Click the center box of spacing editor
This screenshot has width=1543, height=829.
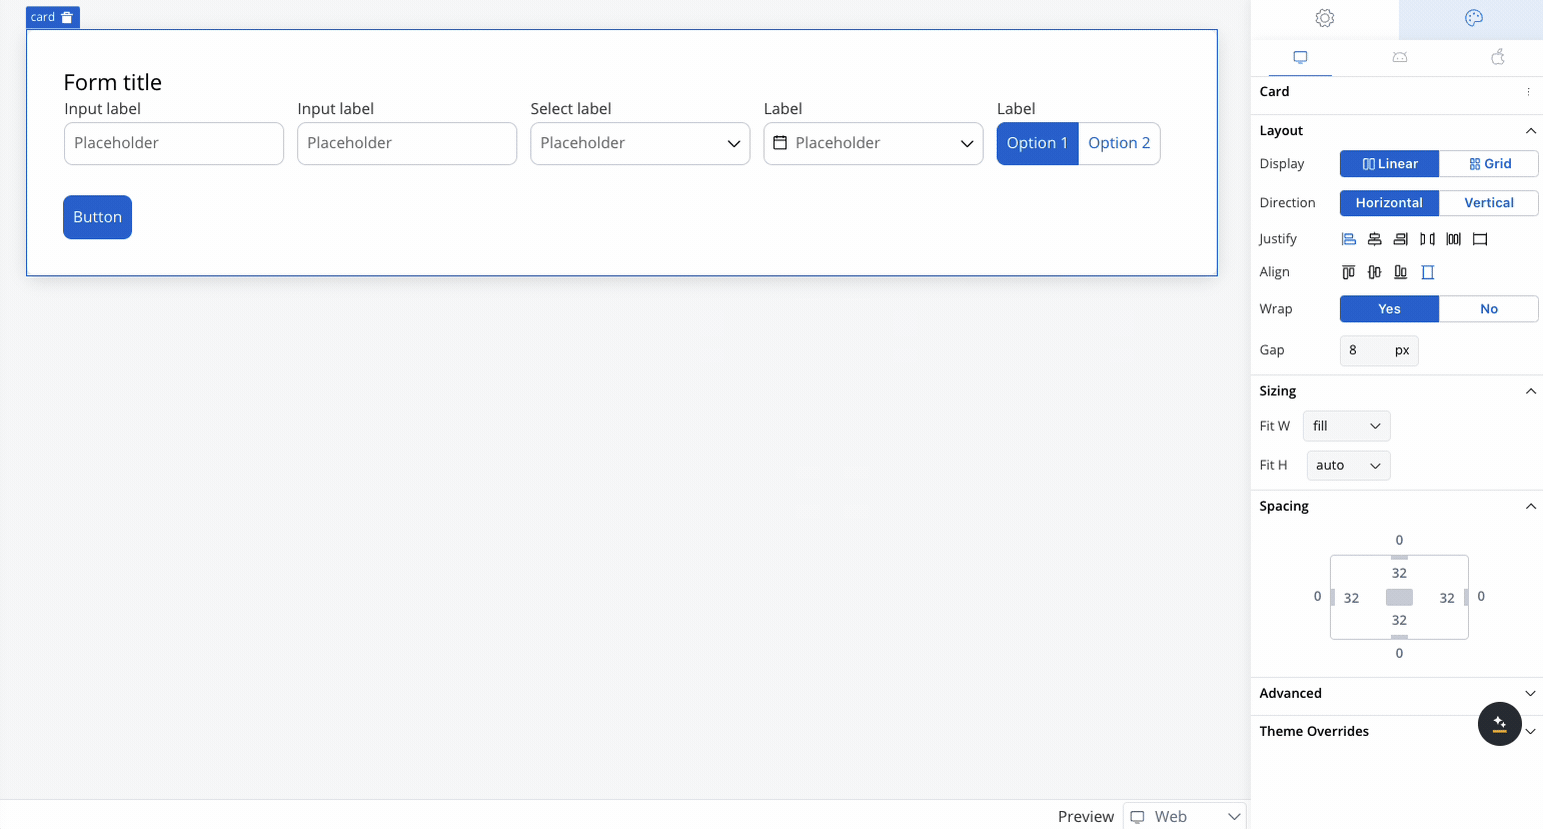tap(1399, 597)
